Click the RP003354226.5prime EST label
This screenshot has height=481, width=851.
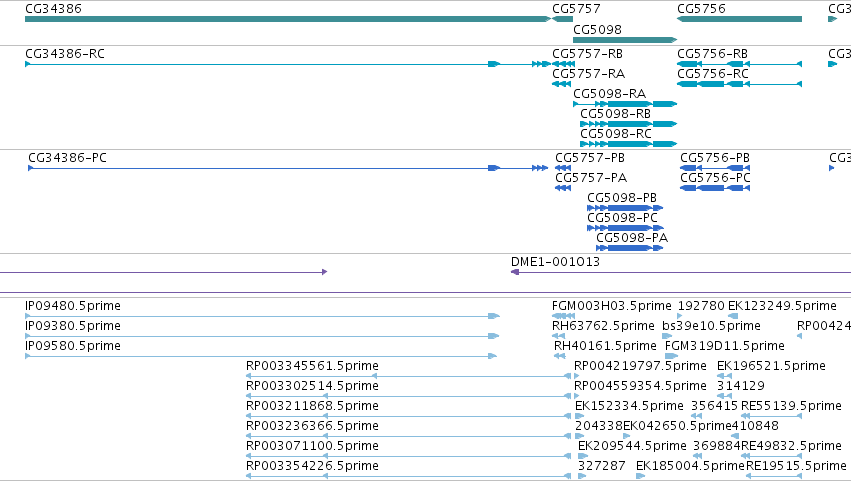312,467
